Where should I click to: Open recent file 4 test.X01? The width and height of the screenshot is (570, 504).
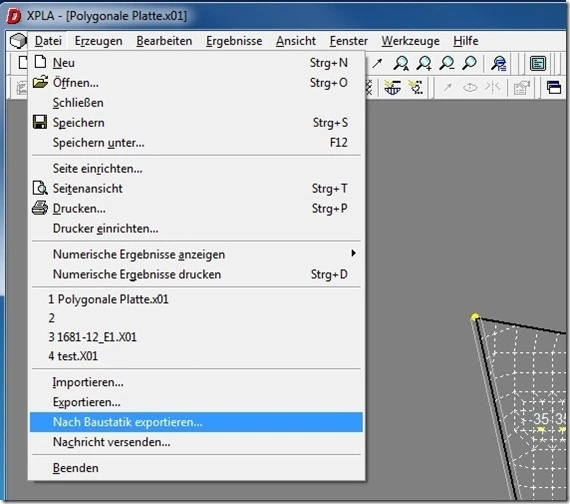pyautogui.click(x=196, y=356)
